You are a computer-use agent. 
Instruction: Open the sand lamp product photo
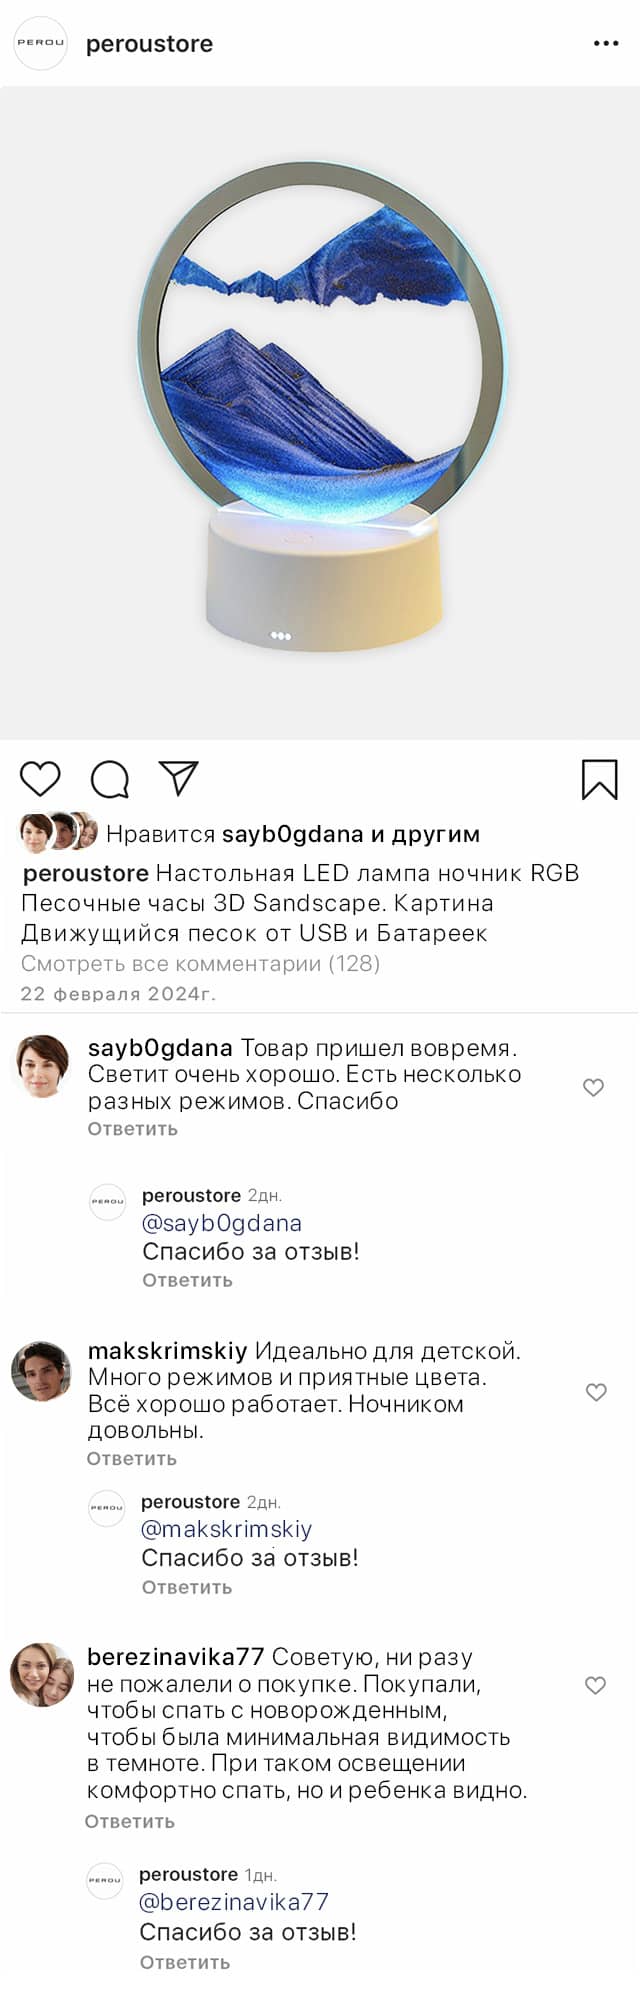click(x=320, y=412)
